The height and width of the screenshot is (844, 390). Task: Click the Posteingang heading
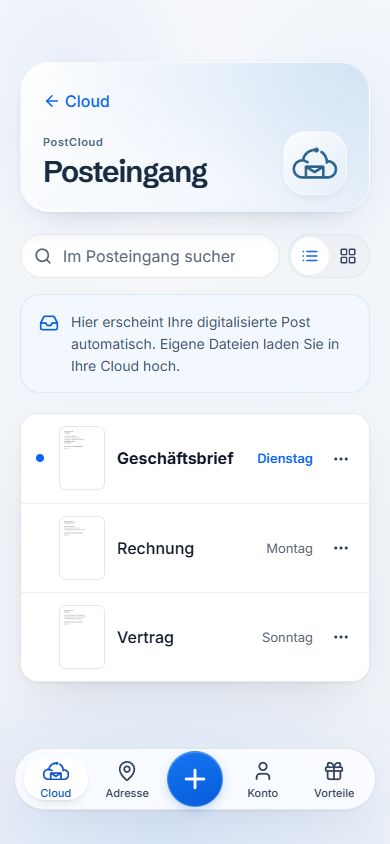[x=125, y=172]
